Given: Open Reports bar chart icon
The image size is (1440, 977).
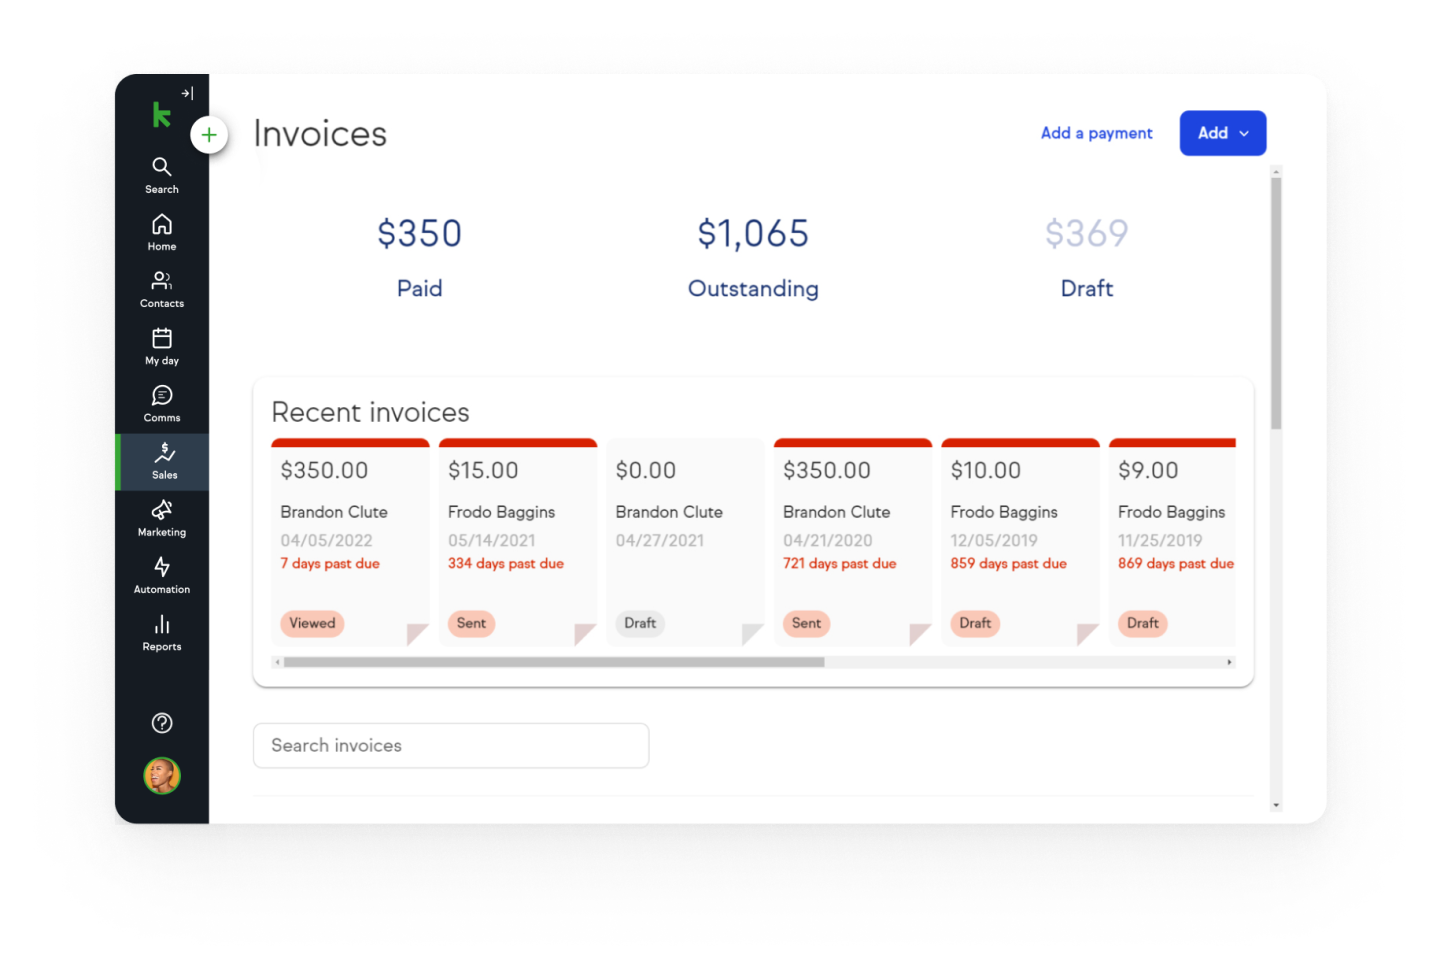Looking at the screenshot, I should [162, 632].
